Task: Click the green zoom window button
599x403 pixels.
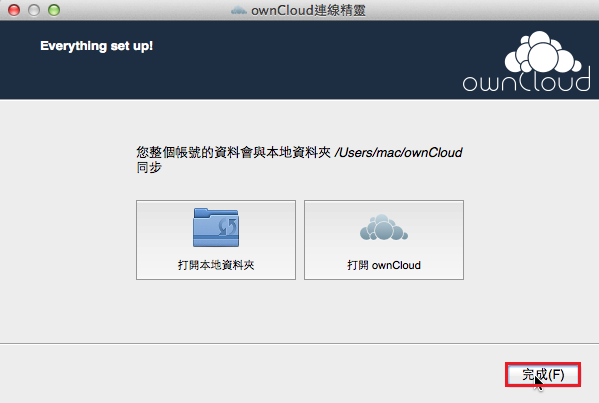Action: 54,10
